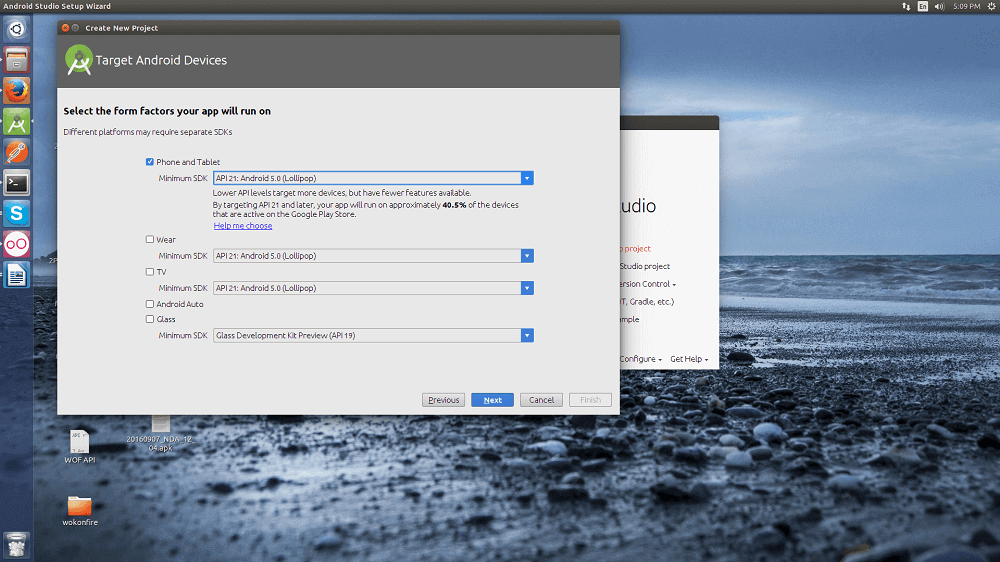Follow the Help me choose link
The width and height of the screenshot is (1000, 562).
point(243,226)
